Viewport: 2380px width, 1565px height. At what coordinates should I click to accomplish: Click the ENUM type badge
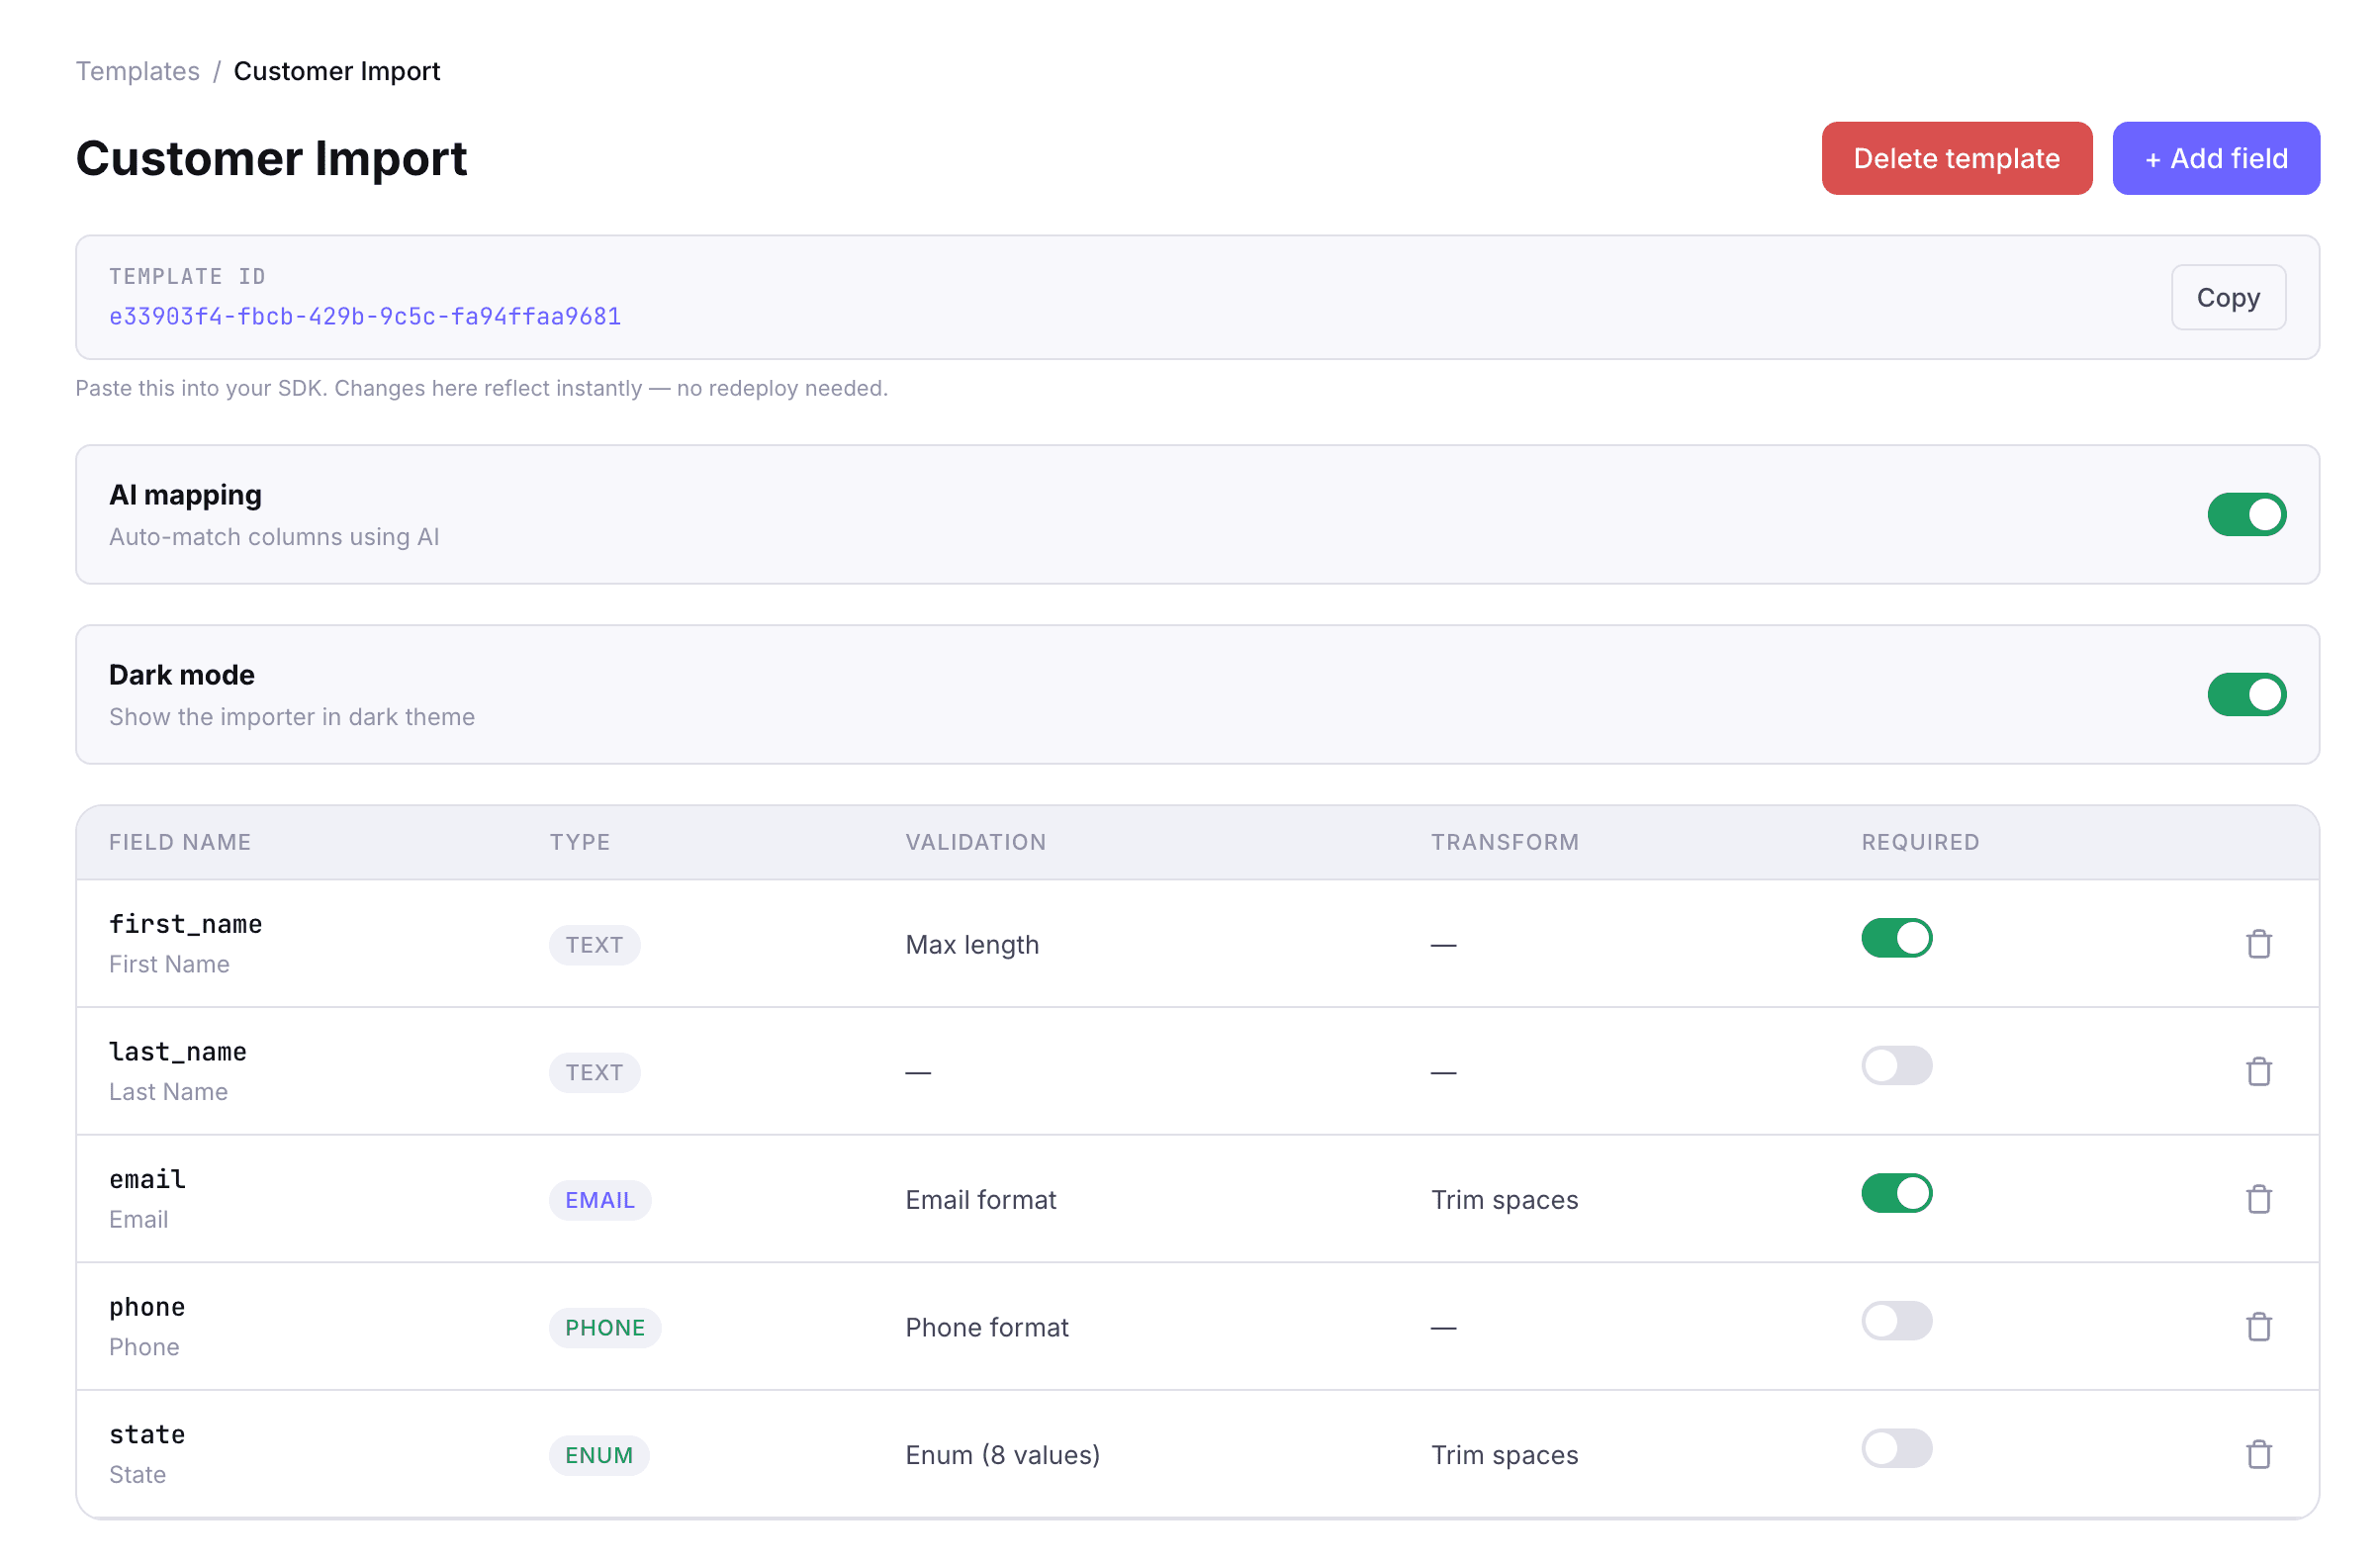tap(599, 1455)
